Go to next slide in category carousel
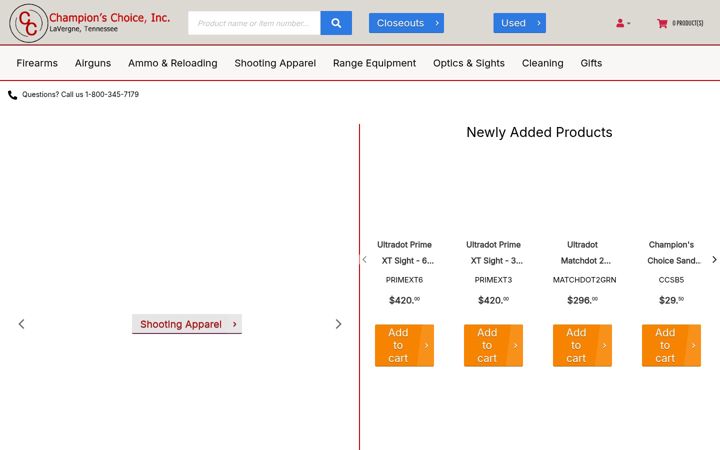This screenshot has width=720, height=450. pos(338,324)
